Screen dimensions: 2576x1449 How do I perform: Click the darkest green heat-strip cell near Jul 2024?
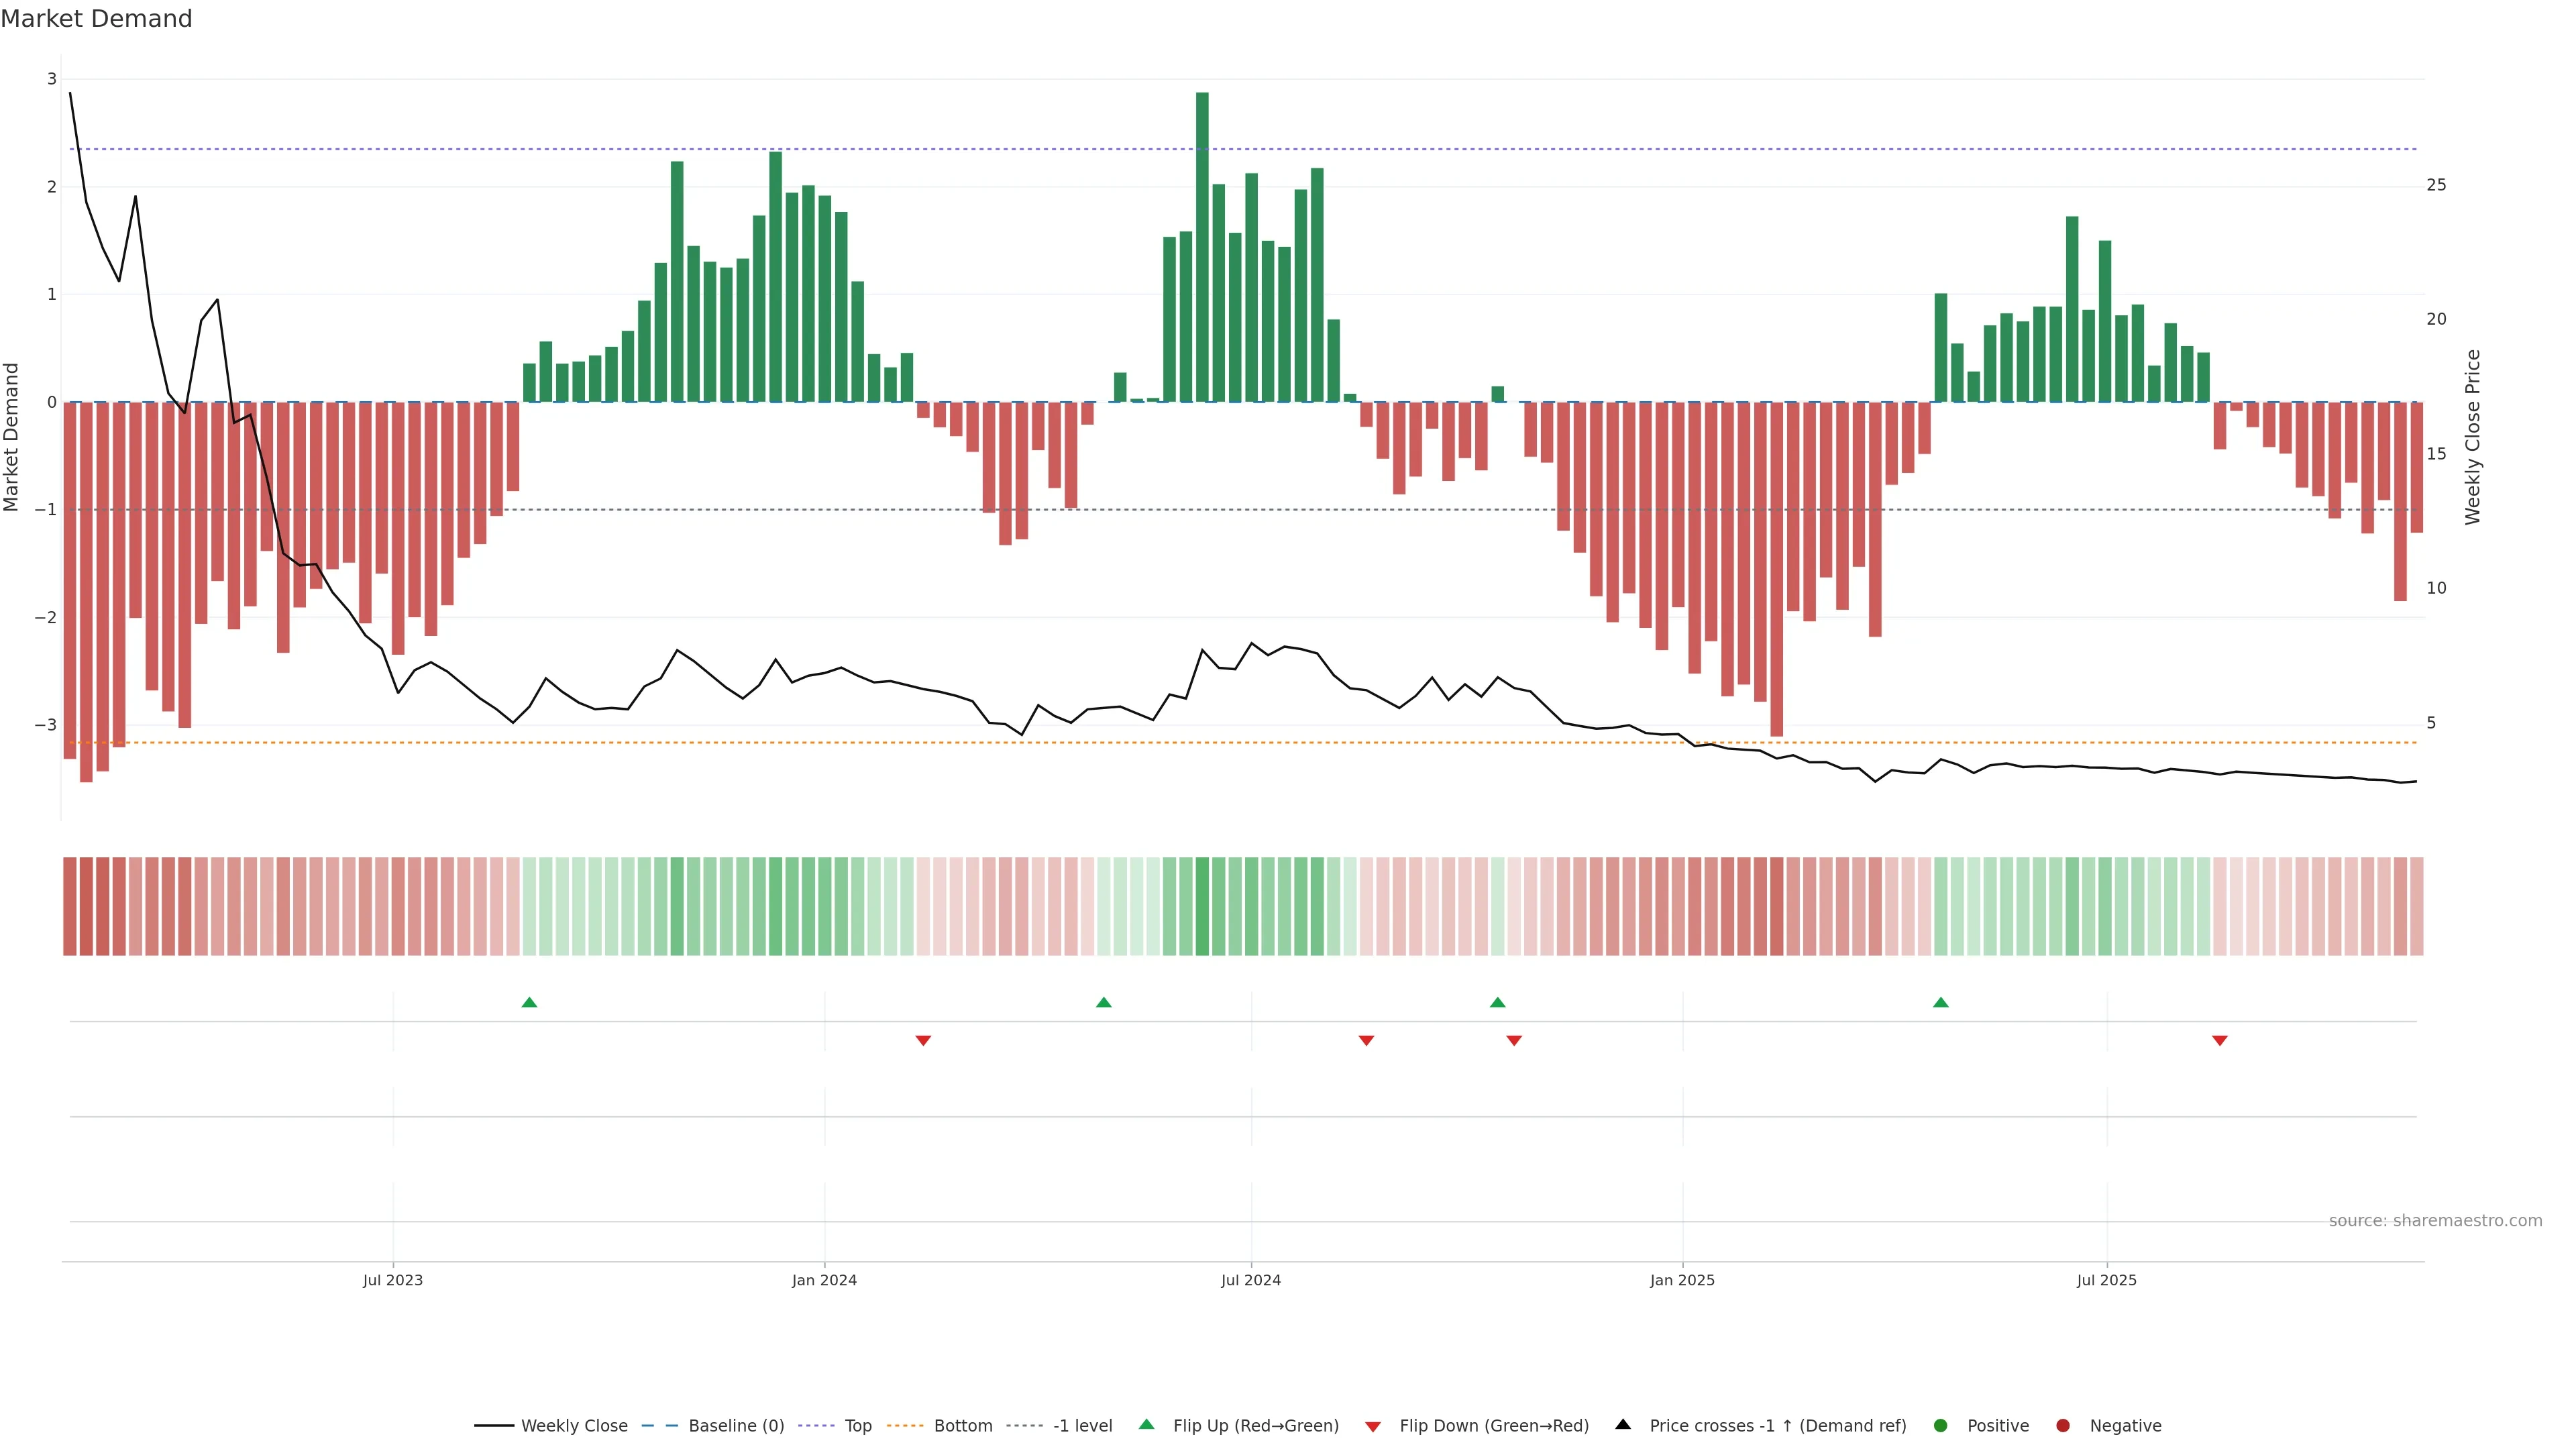[1202, 906]
